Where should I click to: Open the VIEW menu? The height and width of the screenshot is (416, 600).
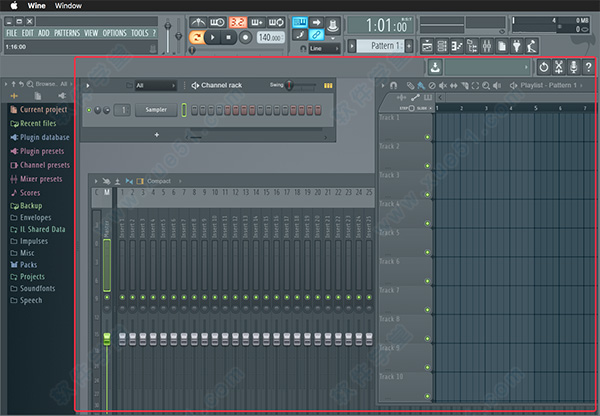pyautogui.click(x=91, y=33)
